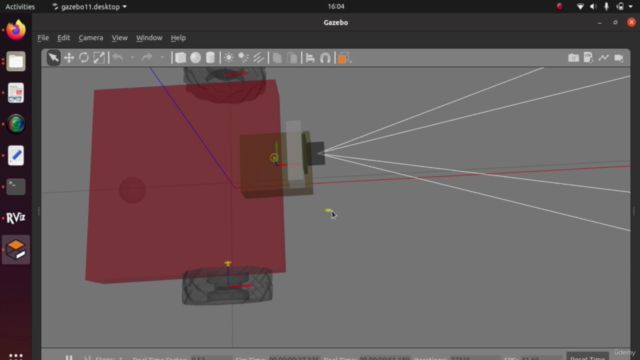
Task: Click the video record icon
Action: tap(619, 58)
